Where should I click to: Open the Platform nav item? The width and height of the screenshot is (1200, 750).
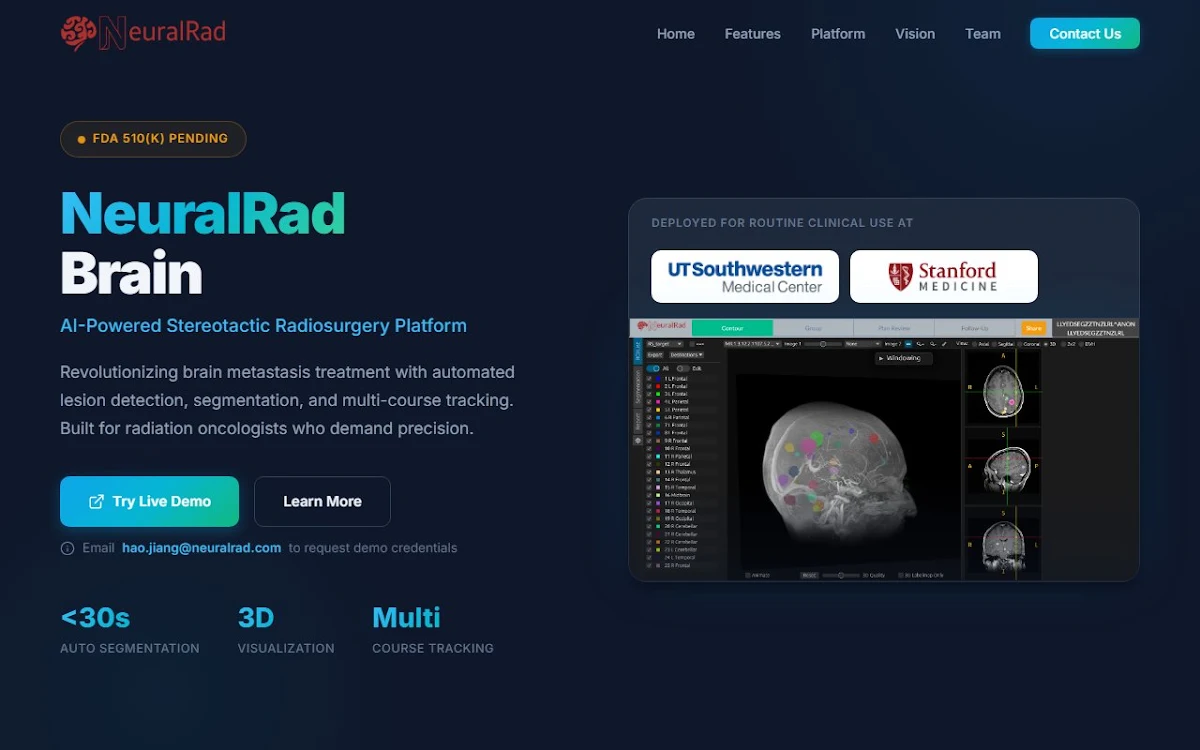[x=838, y=34]
